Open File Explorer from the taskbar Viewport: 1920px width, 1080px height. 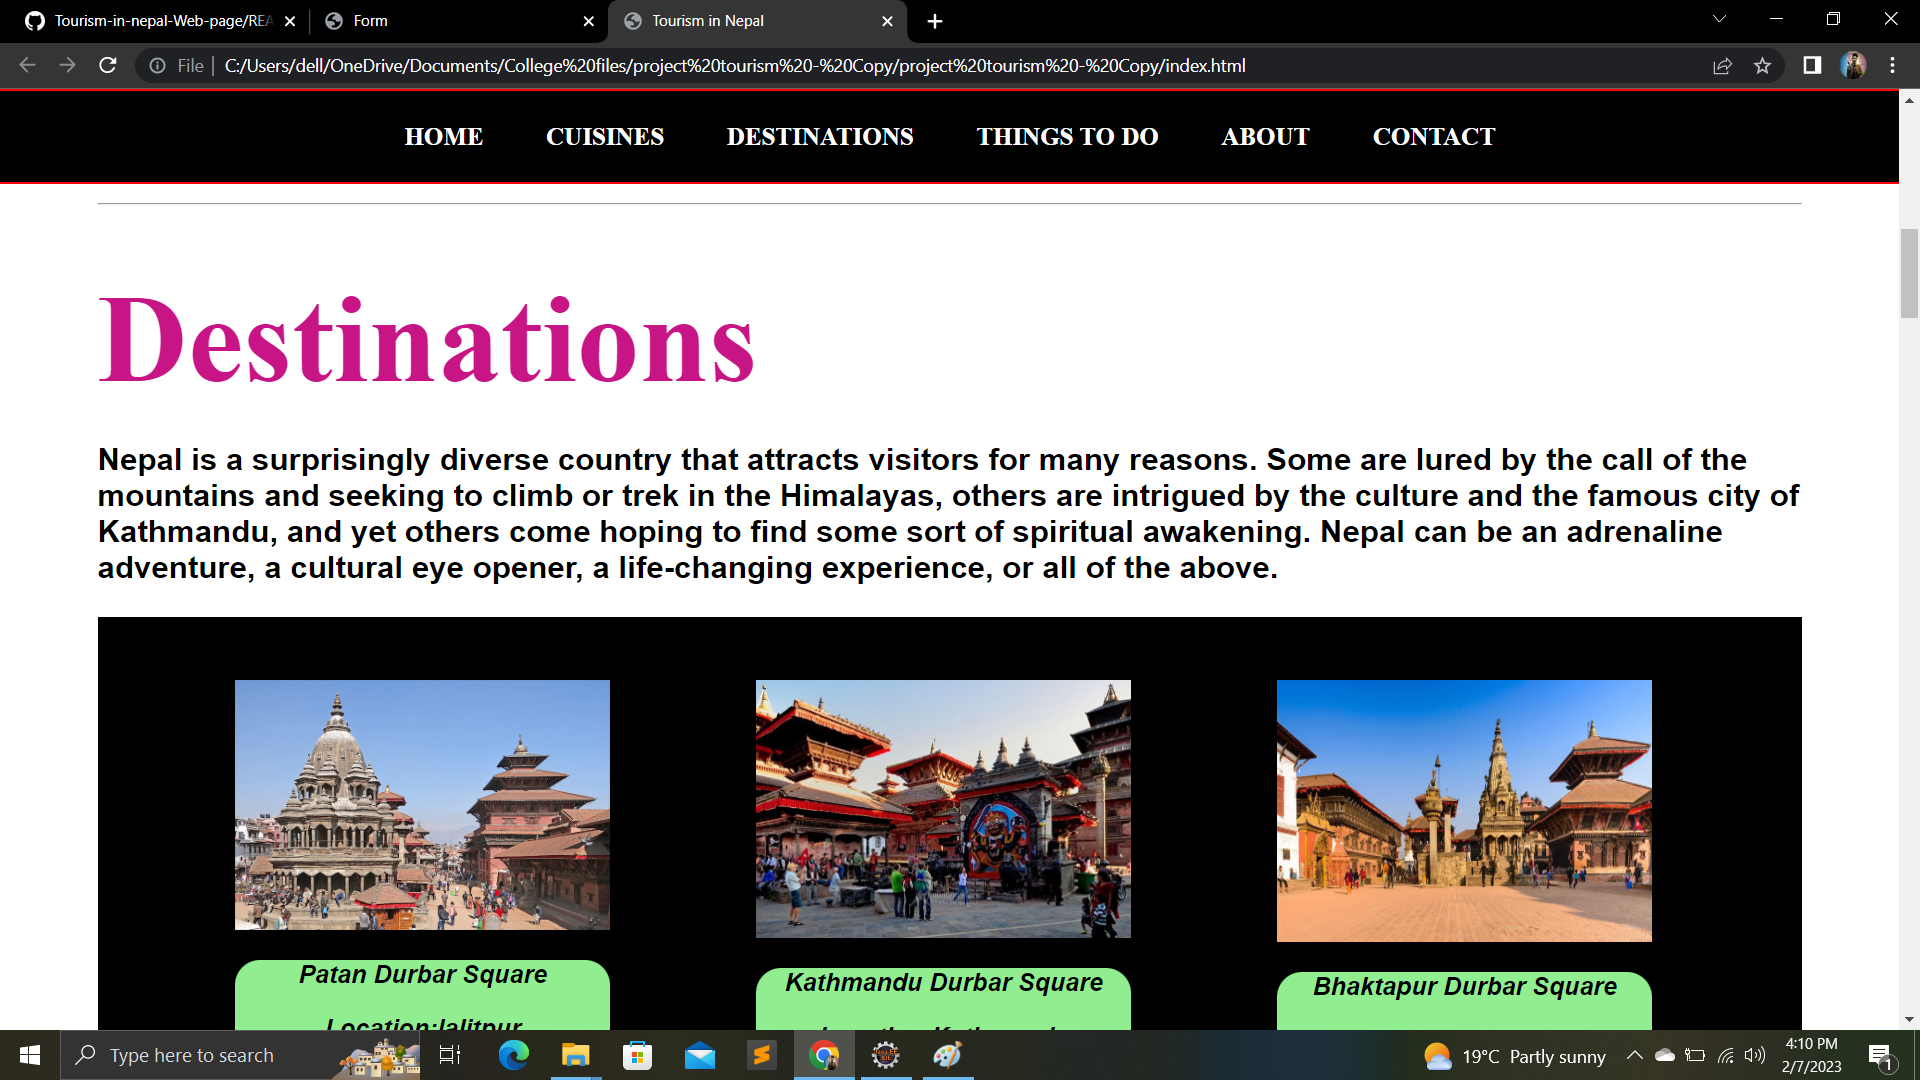point(575,1055)
